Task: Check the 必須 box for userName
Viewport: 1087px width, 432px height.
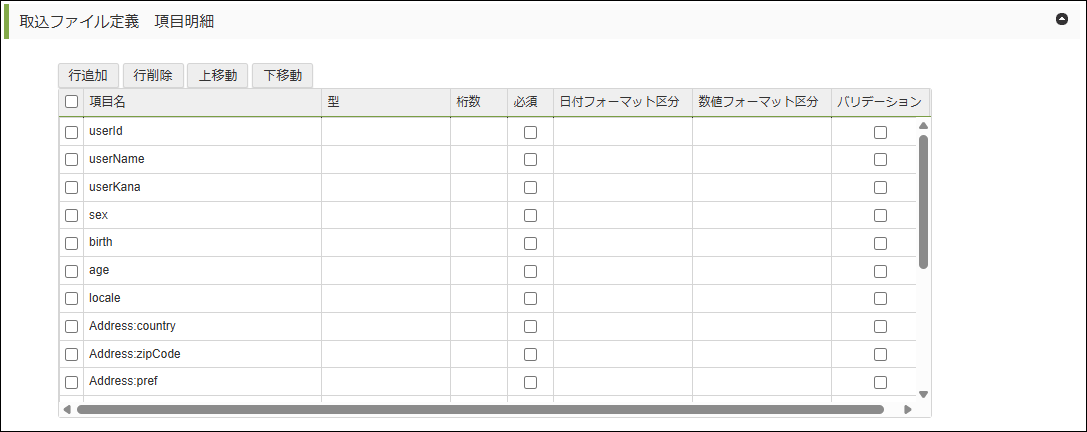Action: 530,159
